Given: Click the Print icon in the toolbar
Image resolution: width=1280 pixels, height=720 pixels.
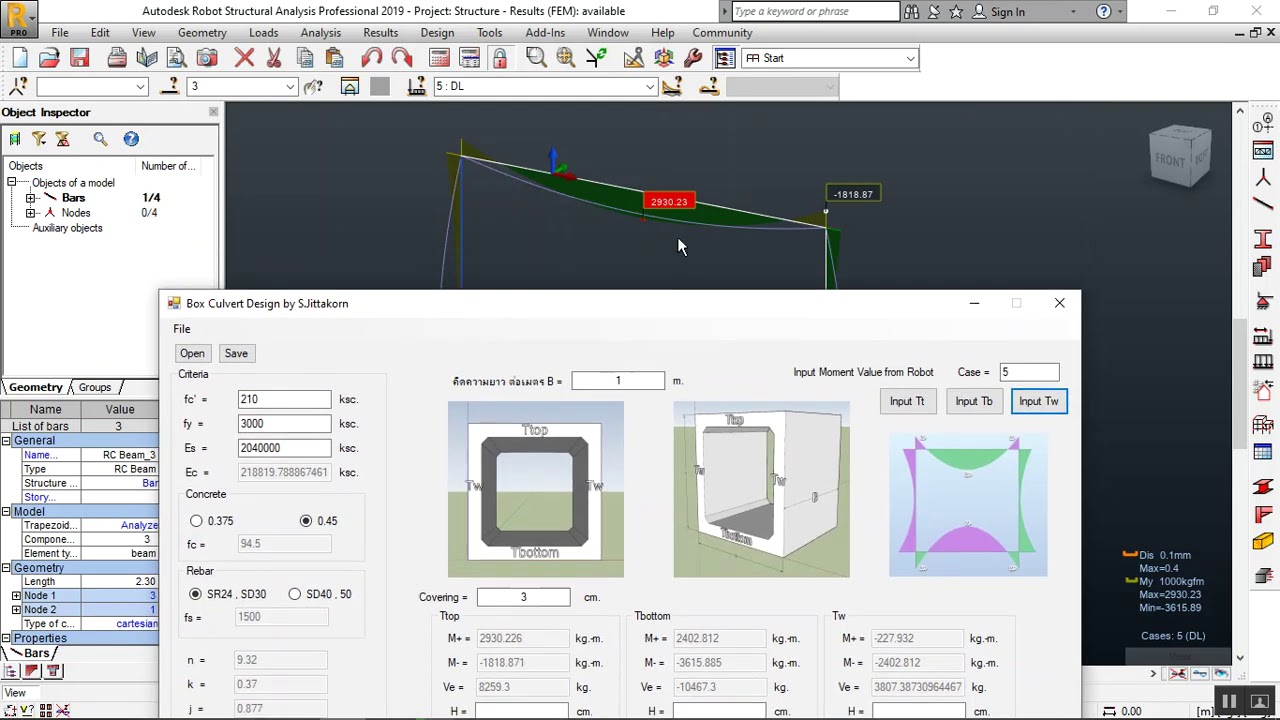Looking at the screenshot, I should pyautogui.click(x=117, y=58).
